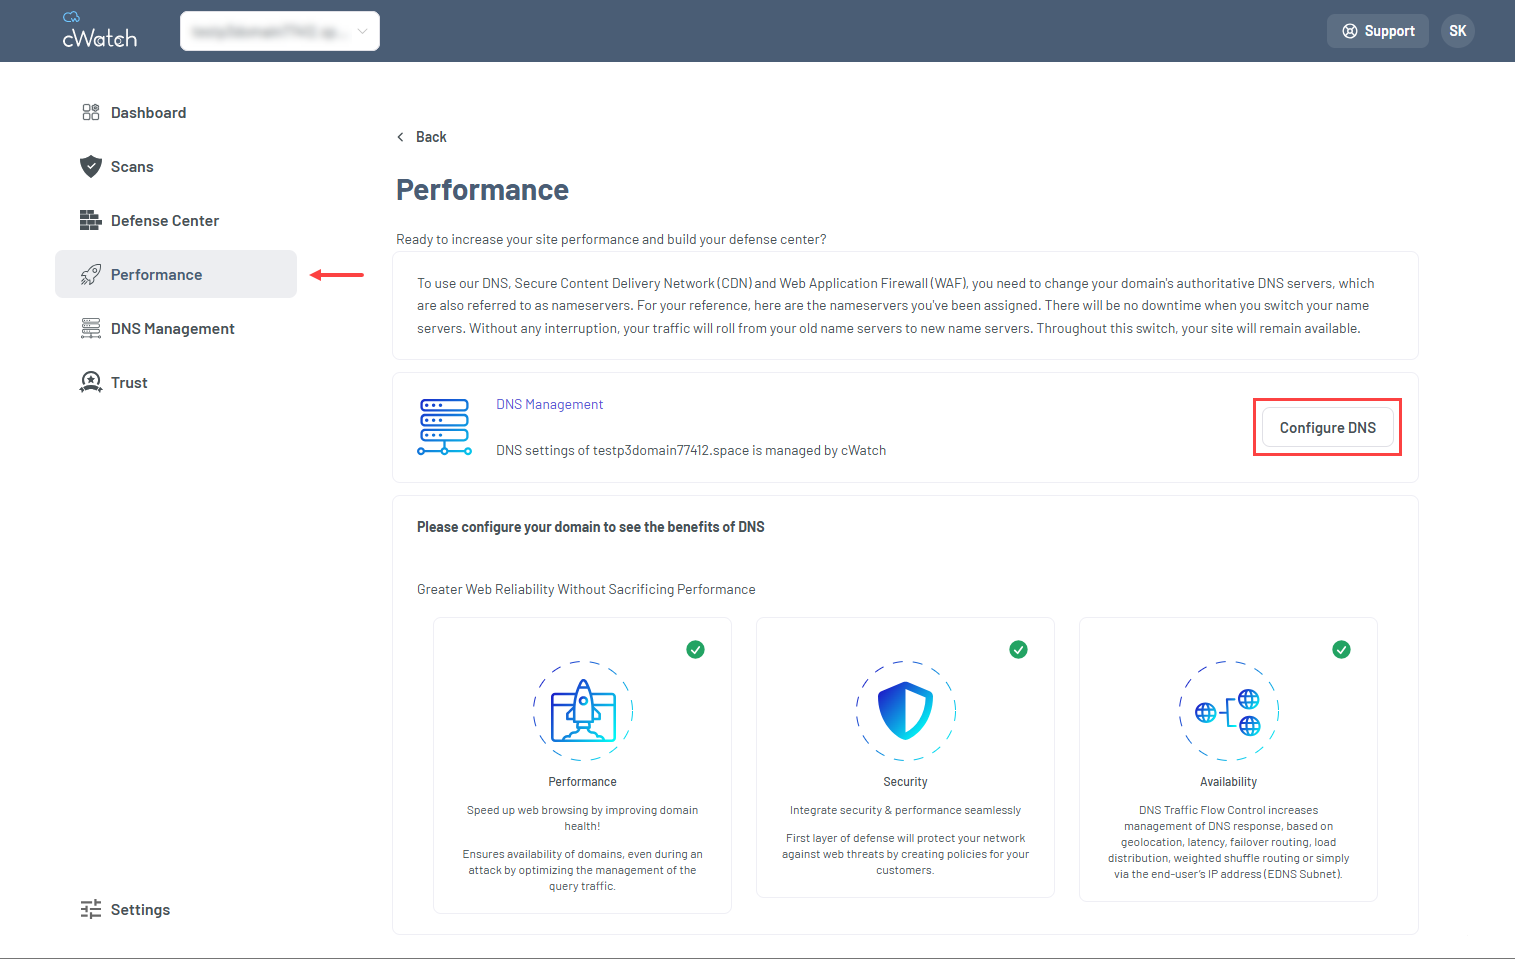Click the Performance card checkmark

coord(696,650)
